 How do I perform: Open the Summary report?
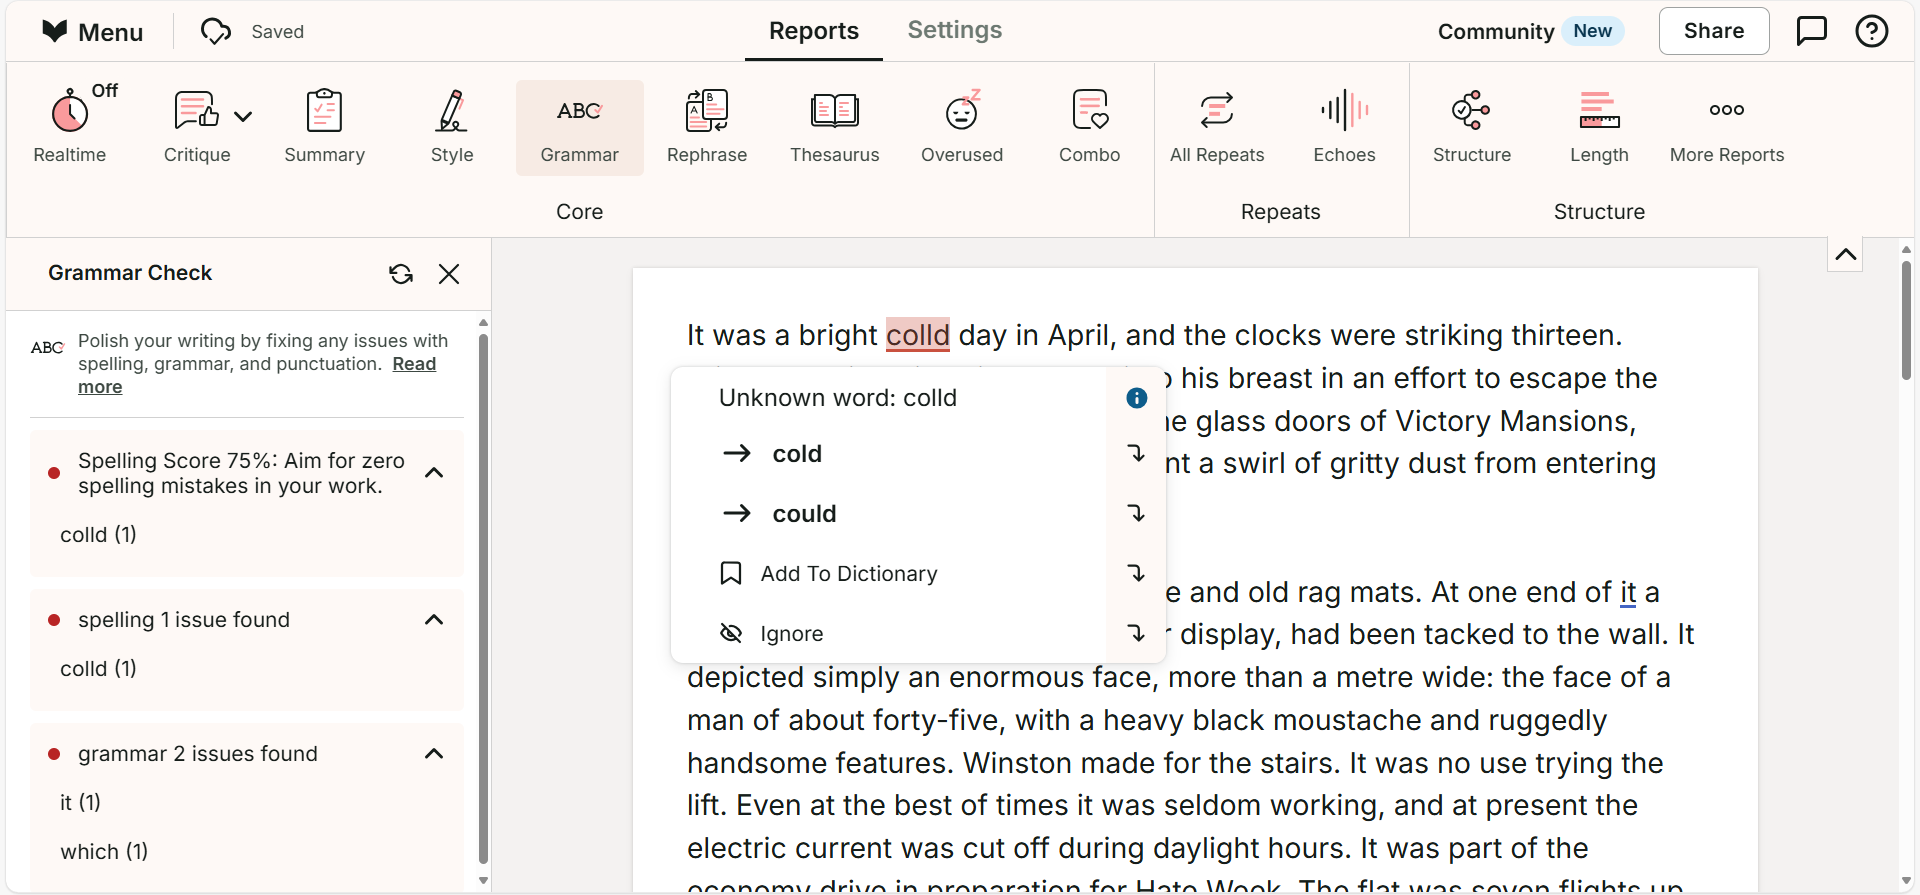click(x=324, y=127)
